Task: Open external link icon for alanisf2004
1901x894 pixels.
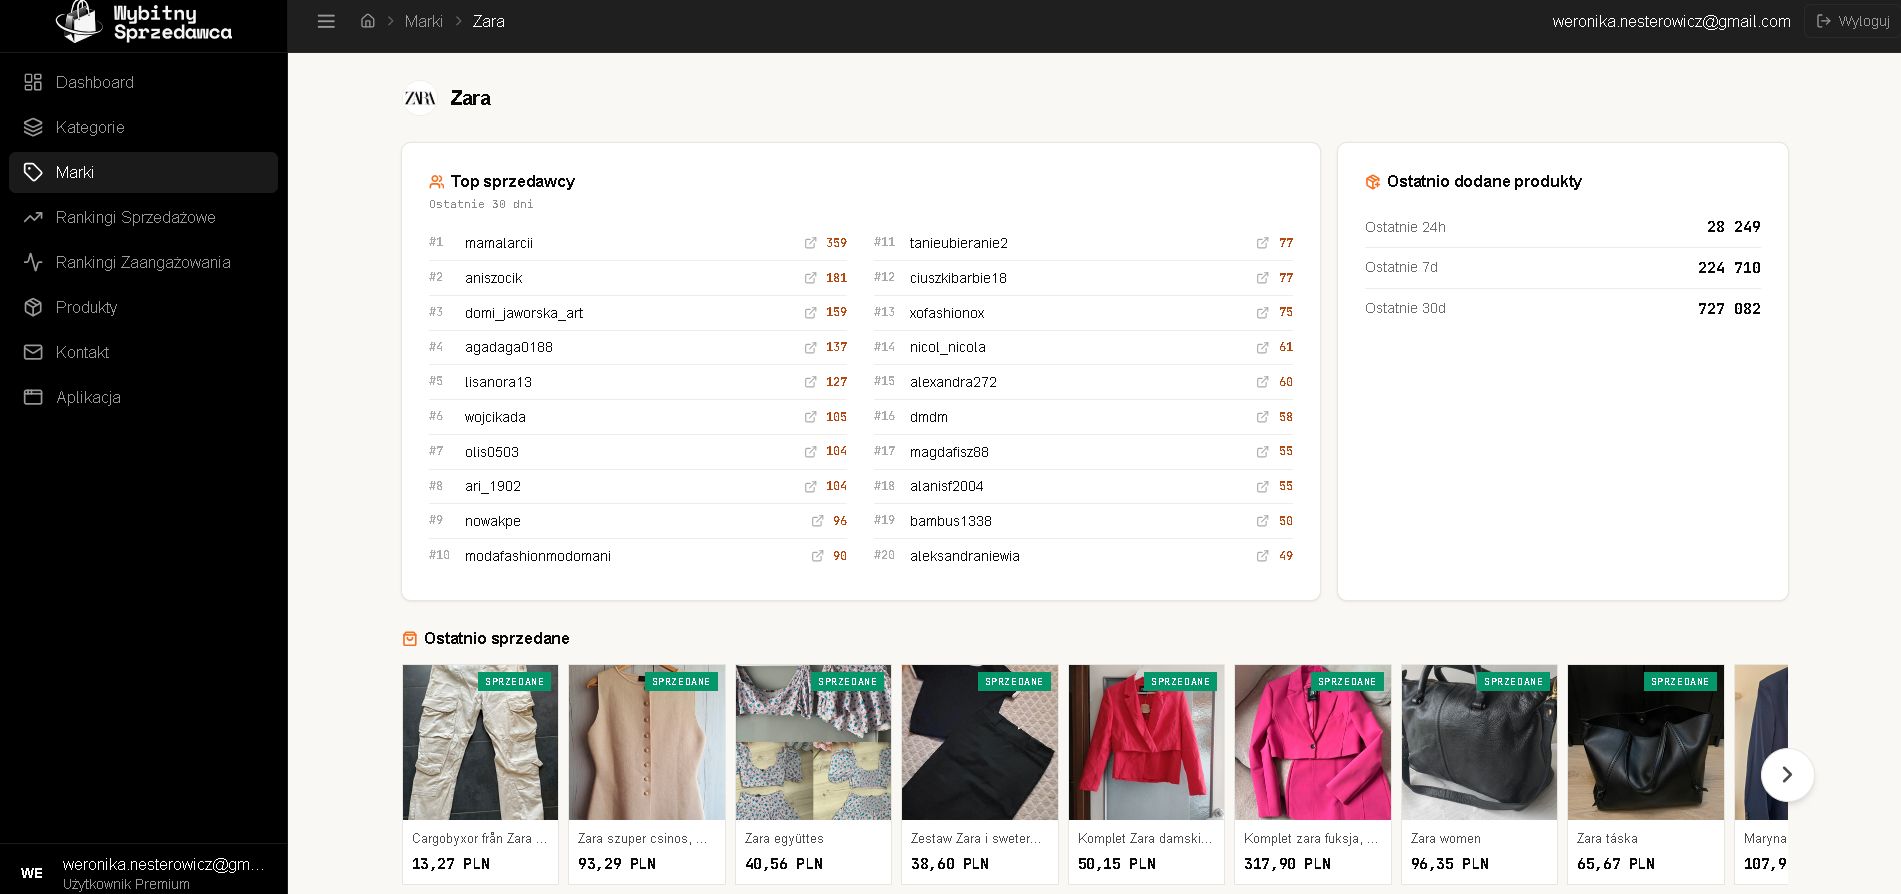Action: click(1263, 486)
